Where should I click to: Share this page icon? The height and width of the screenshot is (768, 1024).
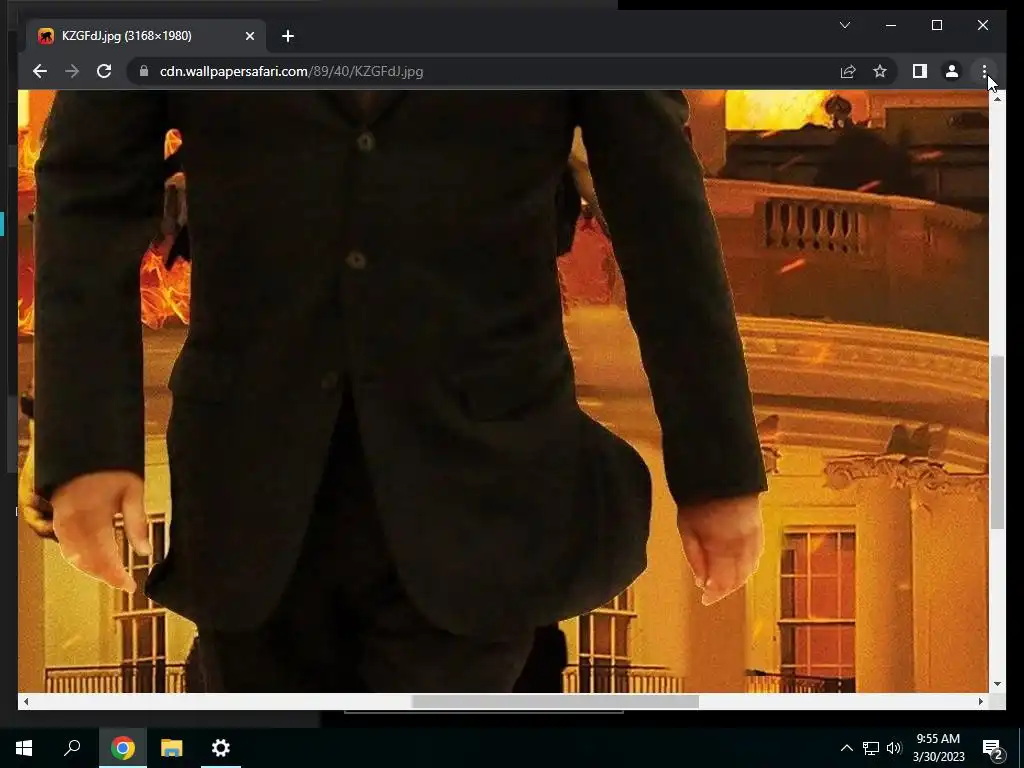[x=848, y=71]
